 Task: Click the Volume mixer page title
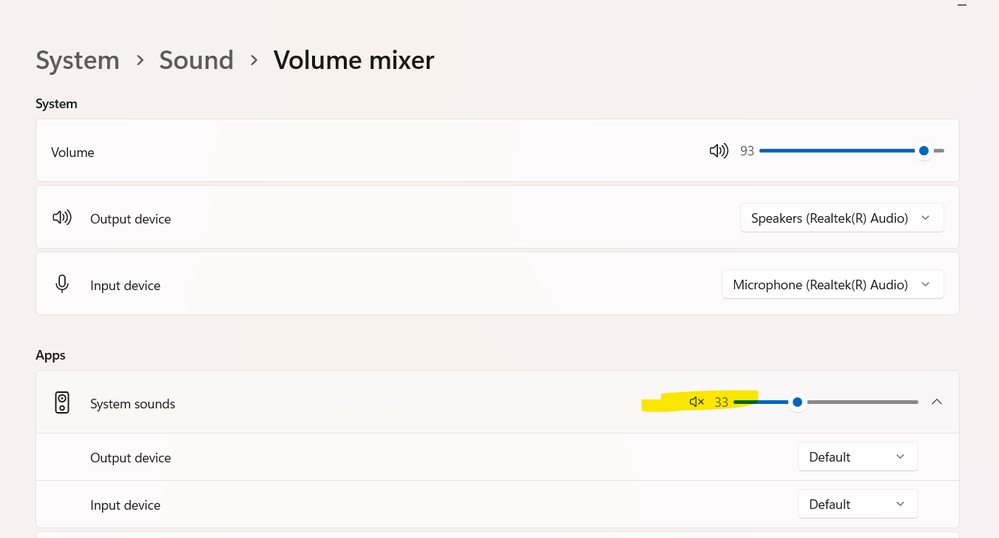coord(354,60)
